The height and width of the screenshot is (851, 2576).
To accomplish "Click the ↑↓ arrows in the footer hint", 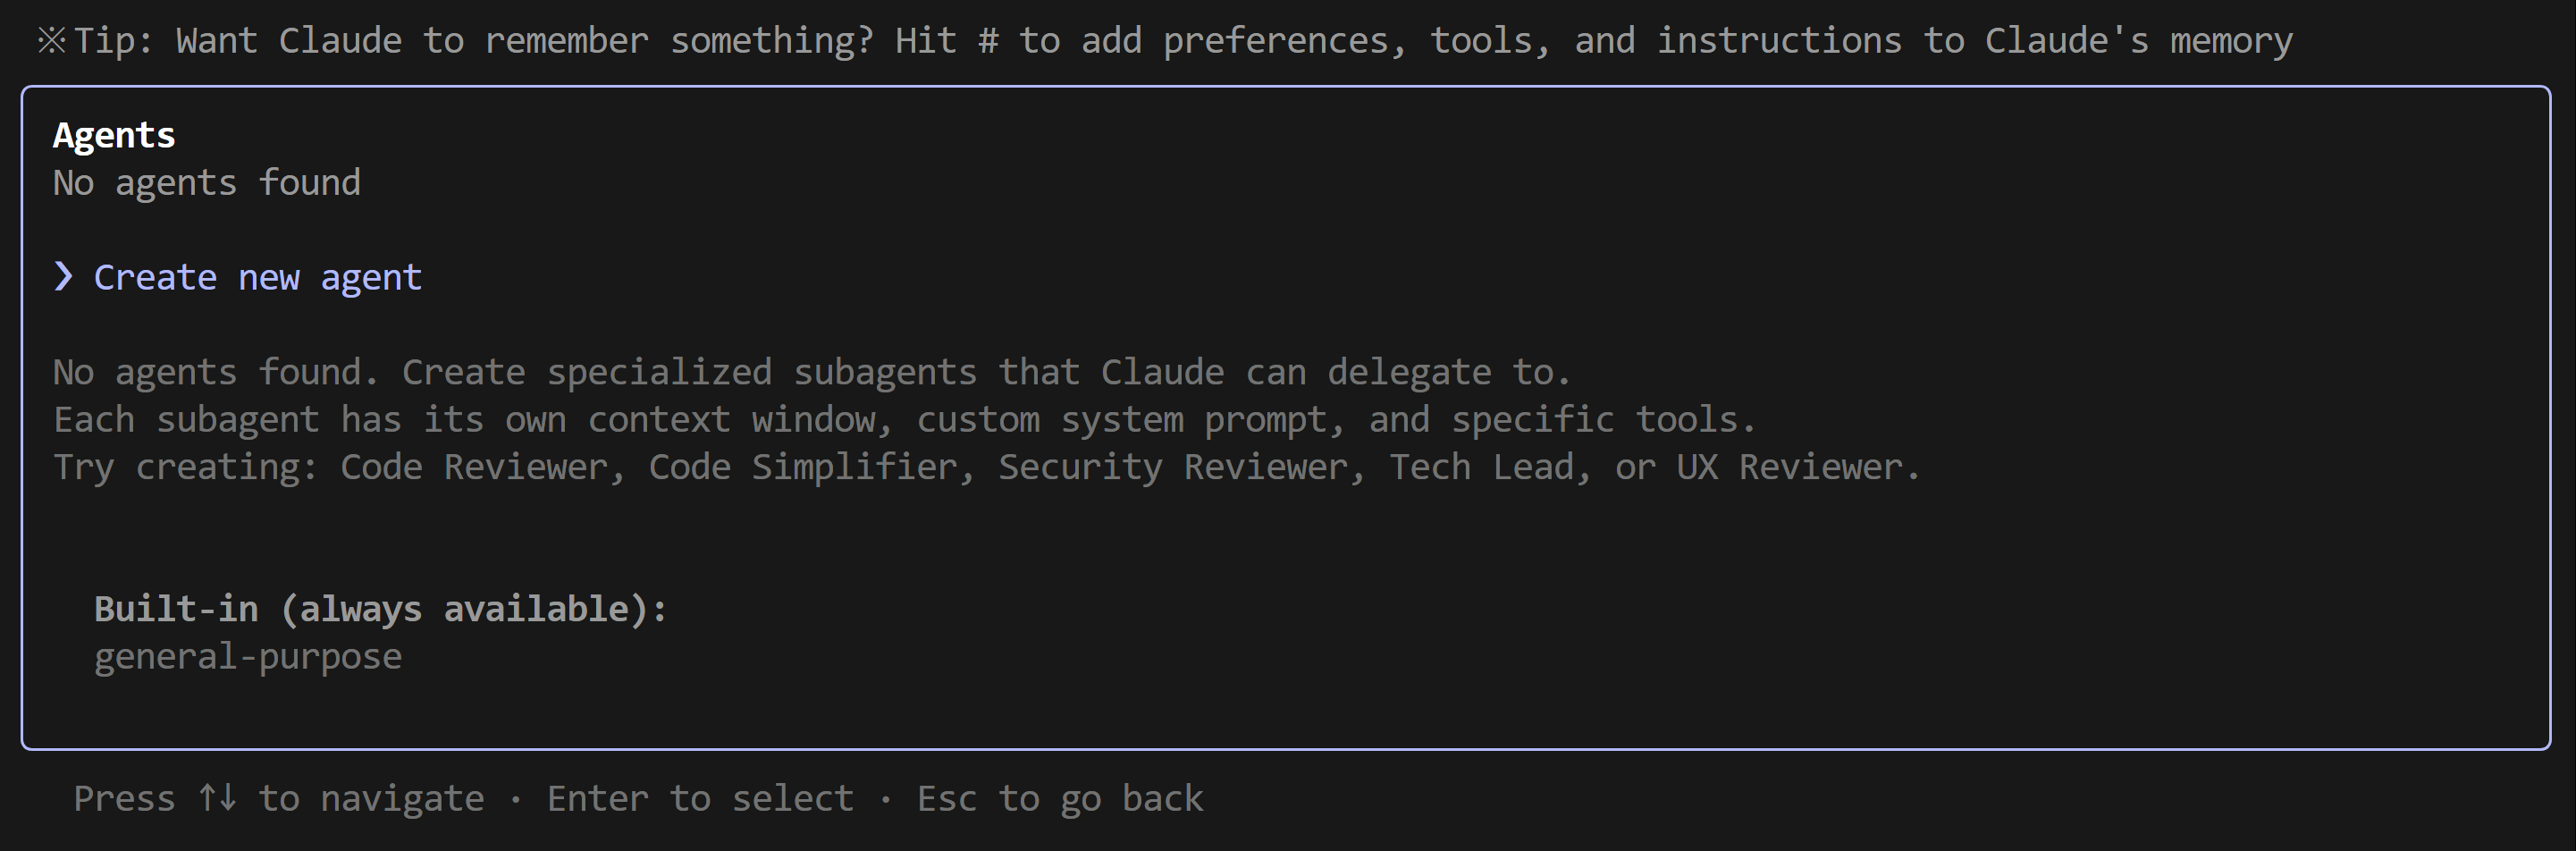I will 217,798.
